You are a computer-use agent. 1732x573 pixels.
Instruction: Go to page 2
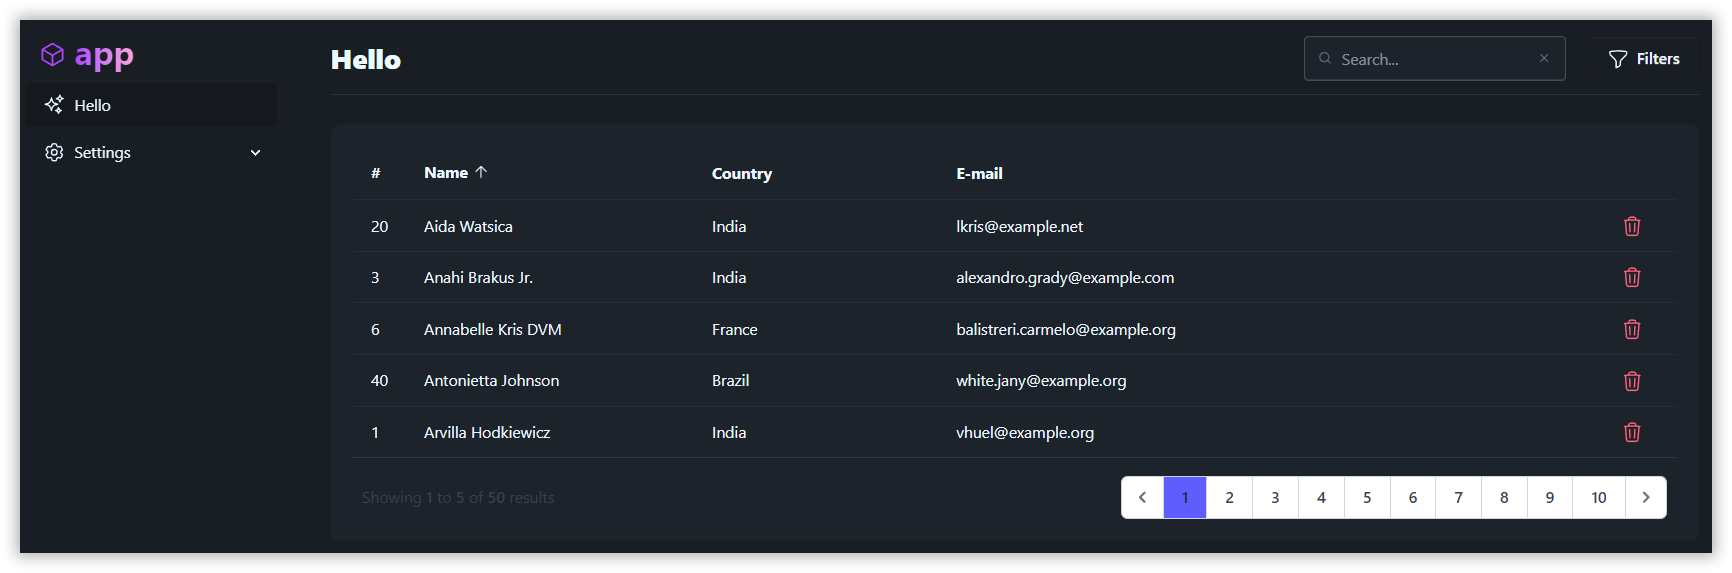[x=1229, y=498]
